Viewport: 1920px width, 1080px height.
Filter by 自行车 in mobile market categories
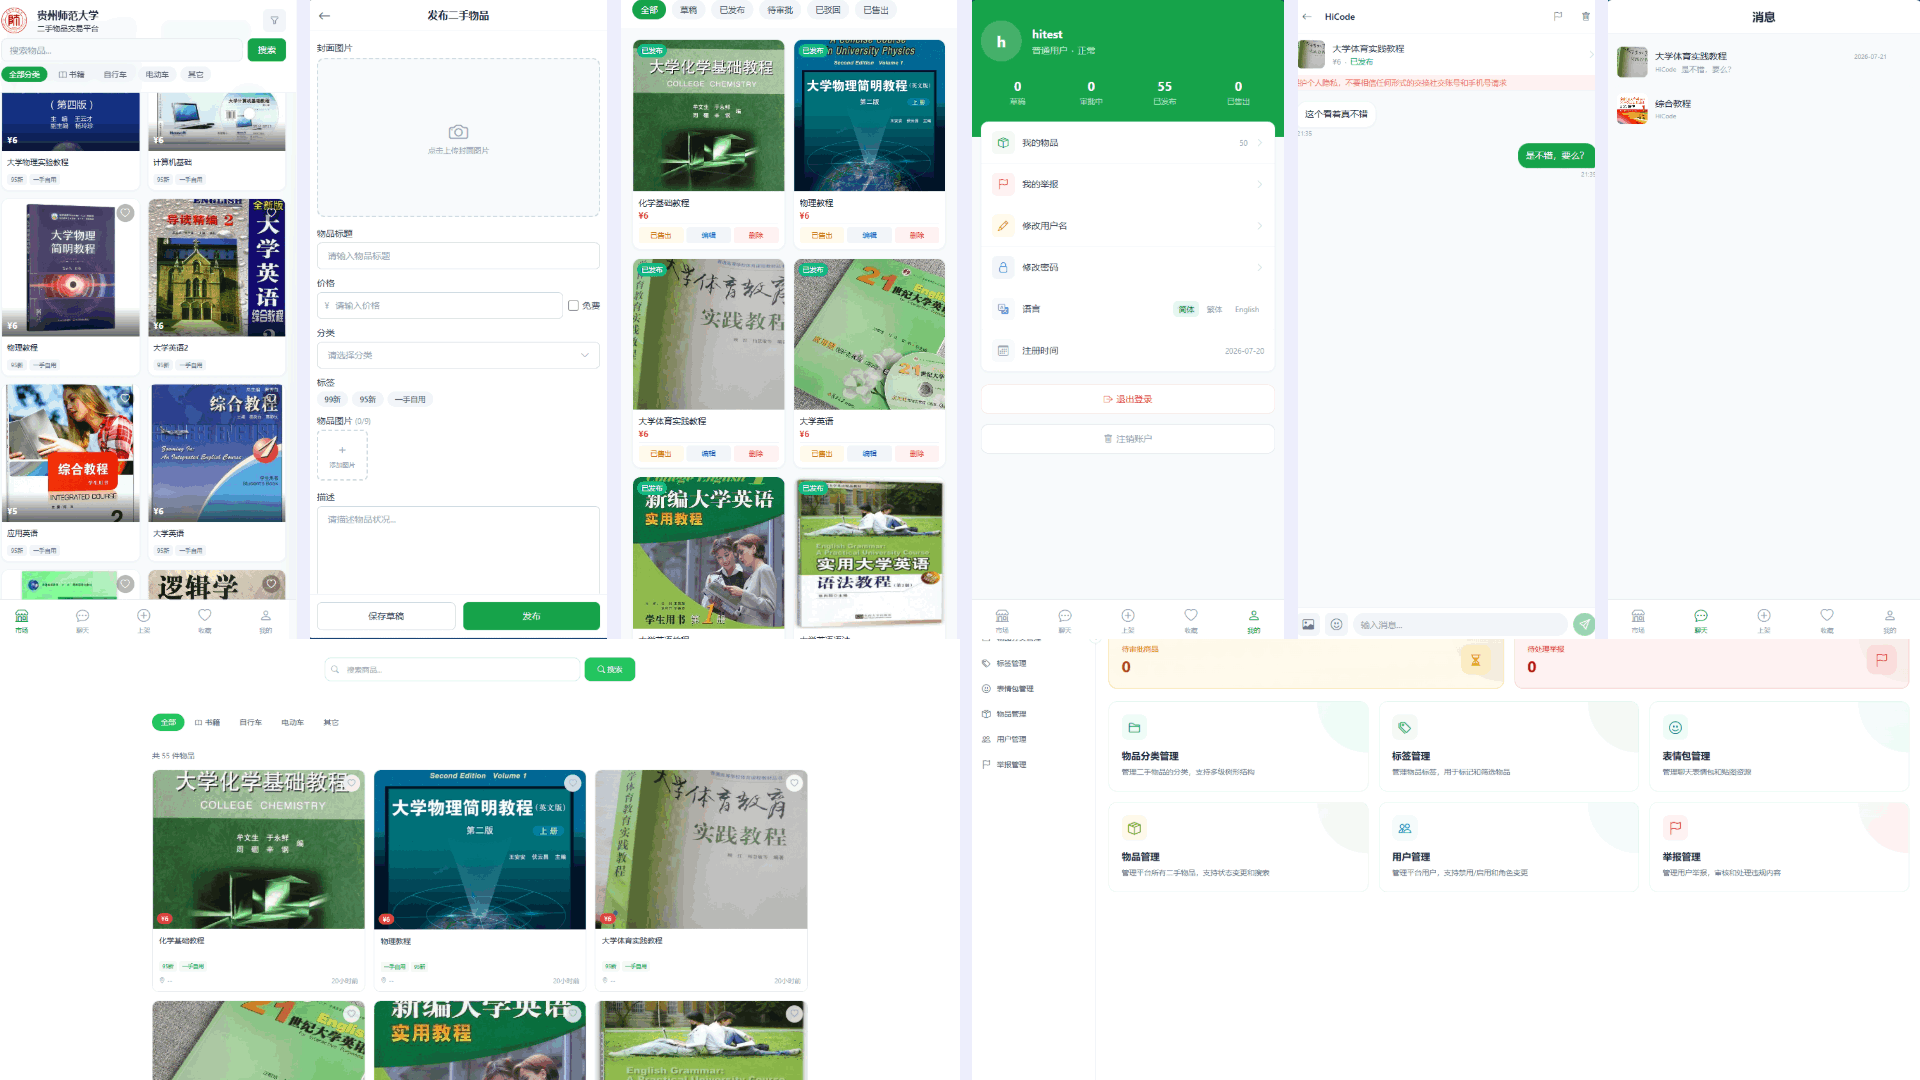[x=115, y=75]
